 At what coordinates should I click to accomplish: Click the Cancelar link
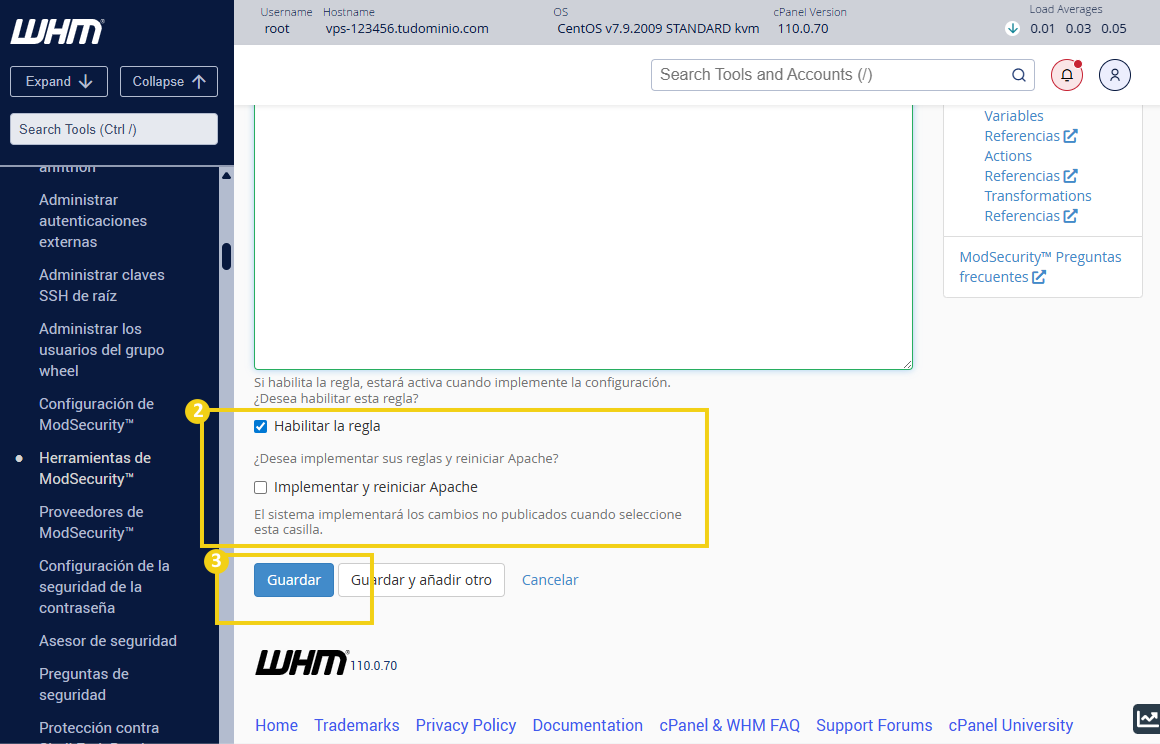point(550,580)
